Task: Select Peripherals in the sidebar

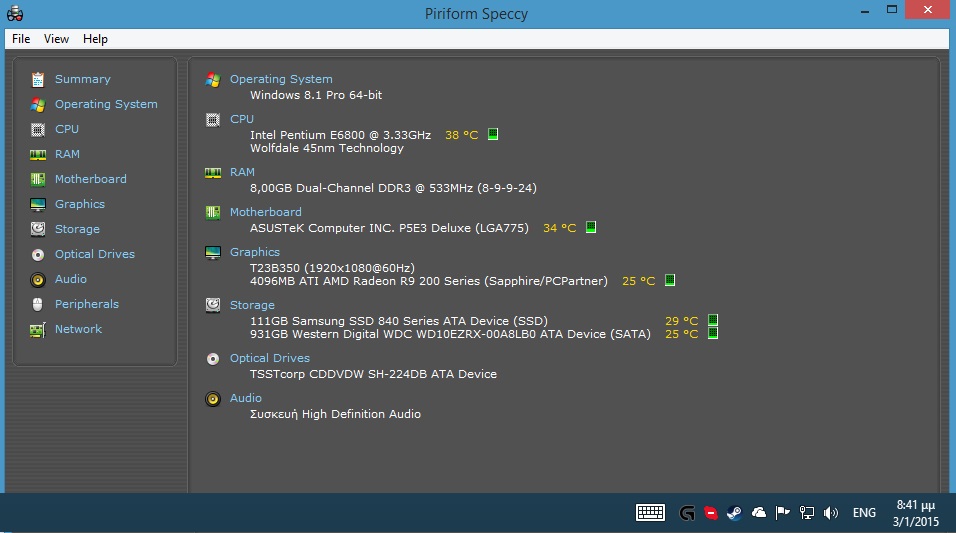Action: pyautogui.click(x=87, y=304)
